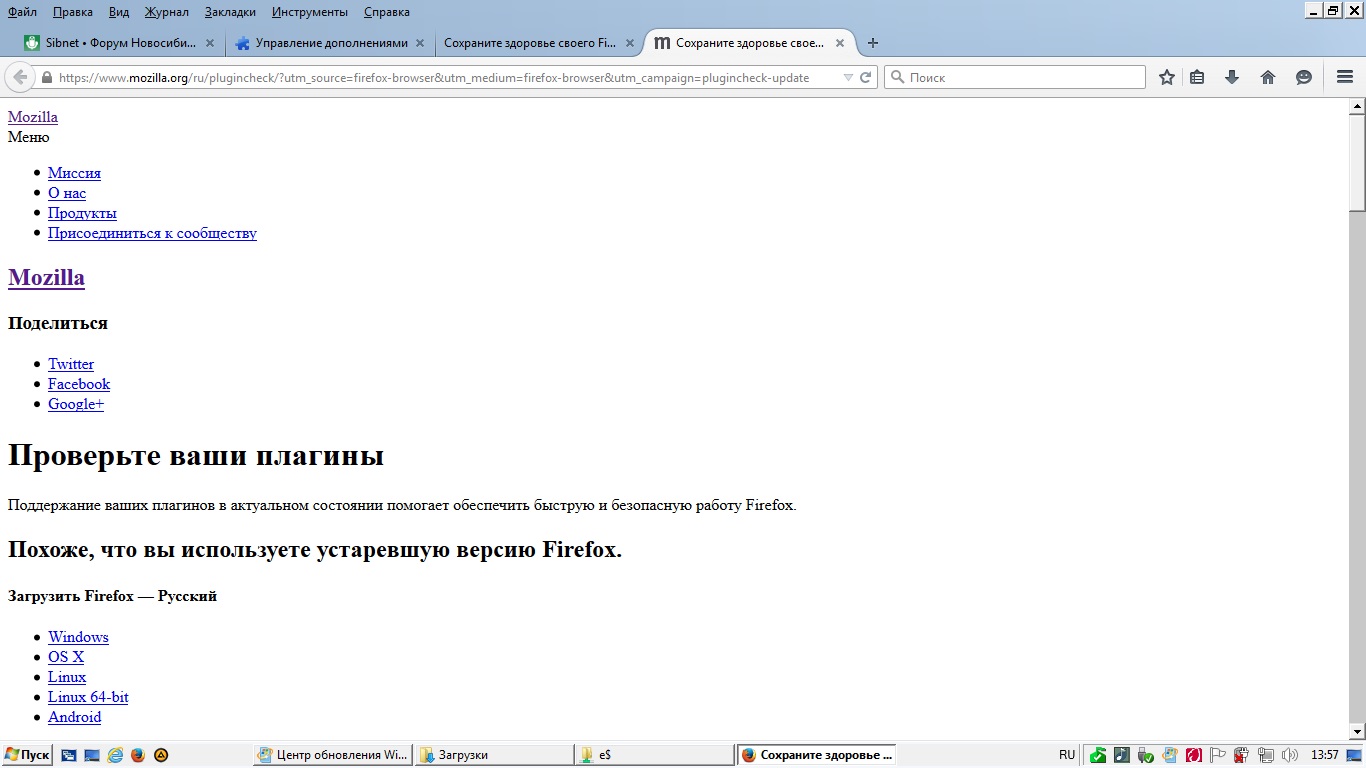Follow Присоединиться к сообществу link

coord(152,233)
